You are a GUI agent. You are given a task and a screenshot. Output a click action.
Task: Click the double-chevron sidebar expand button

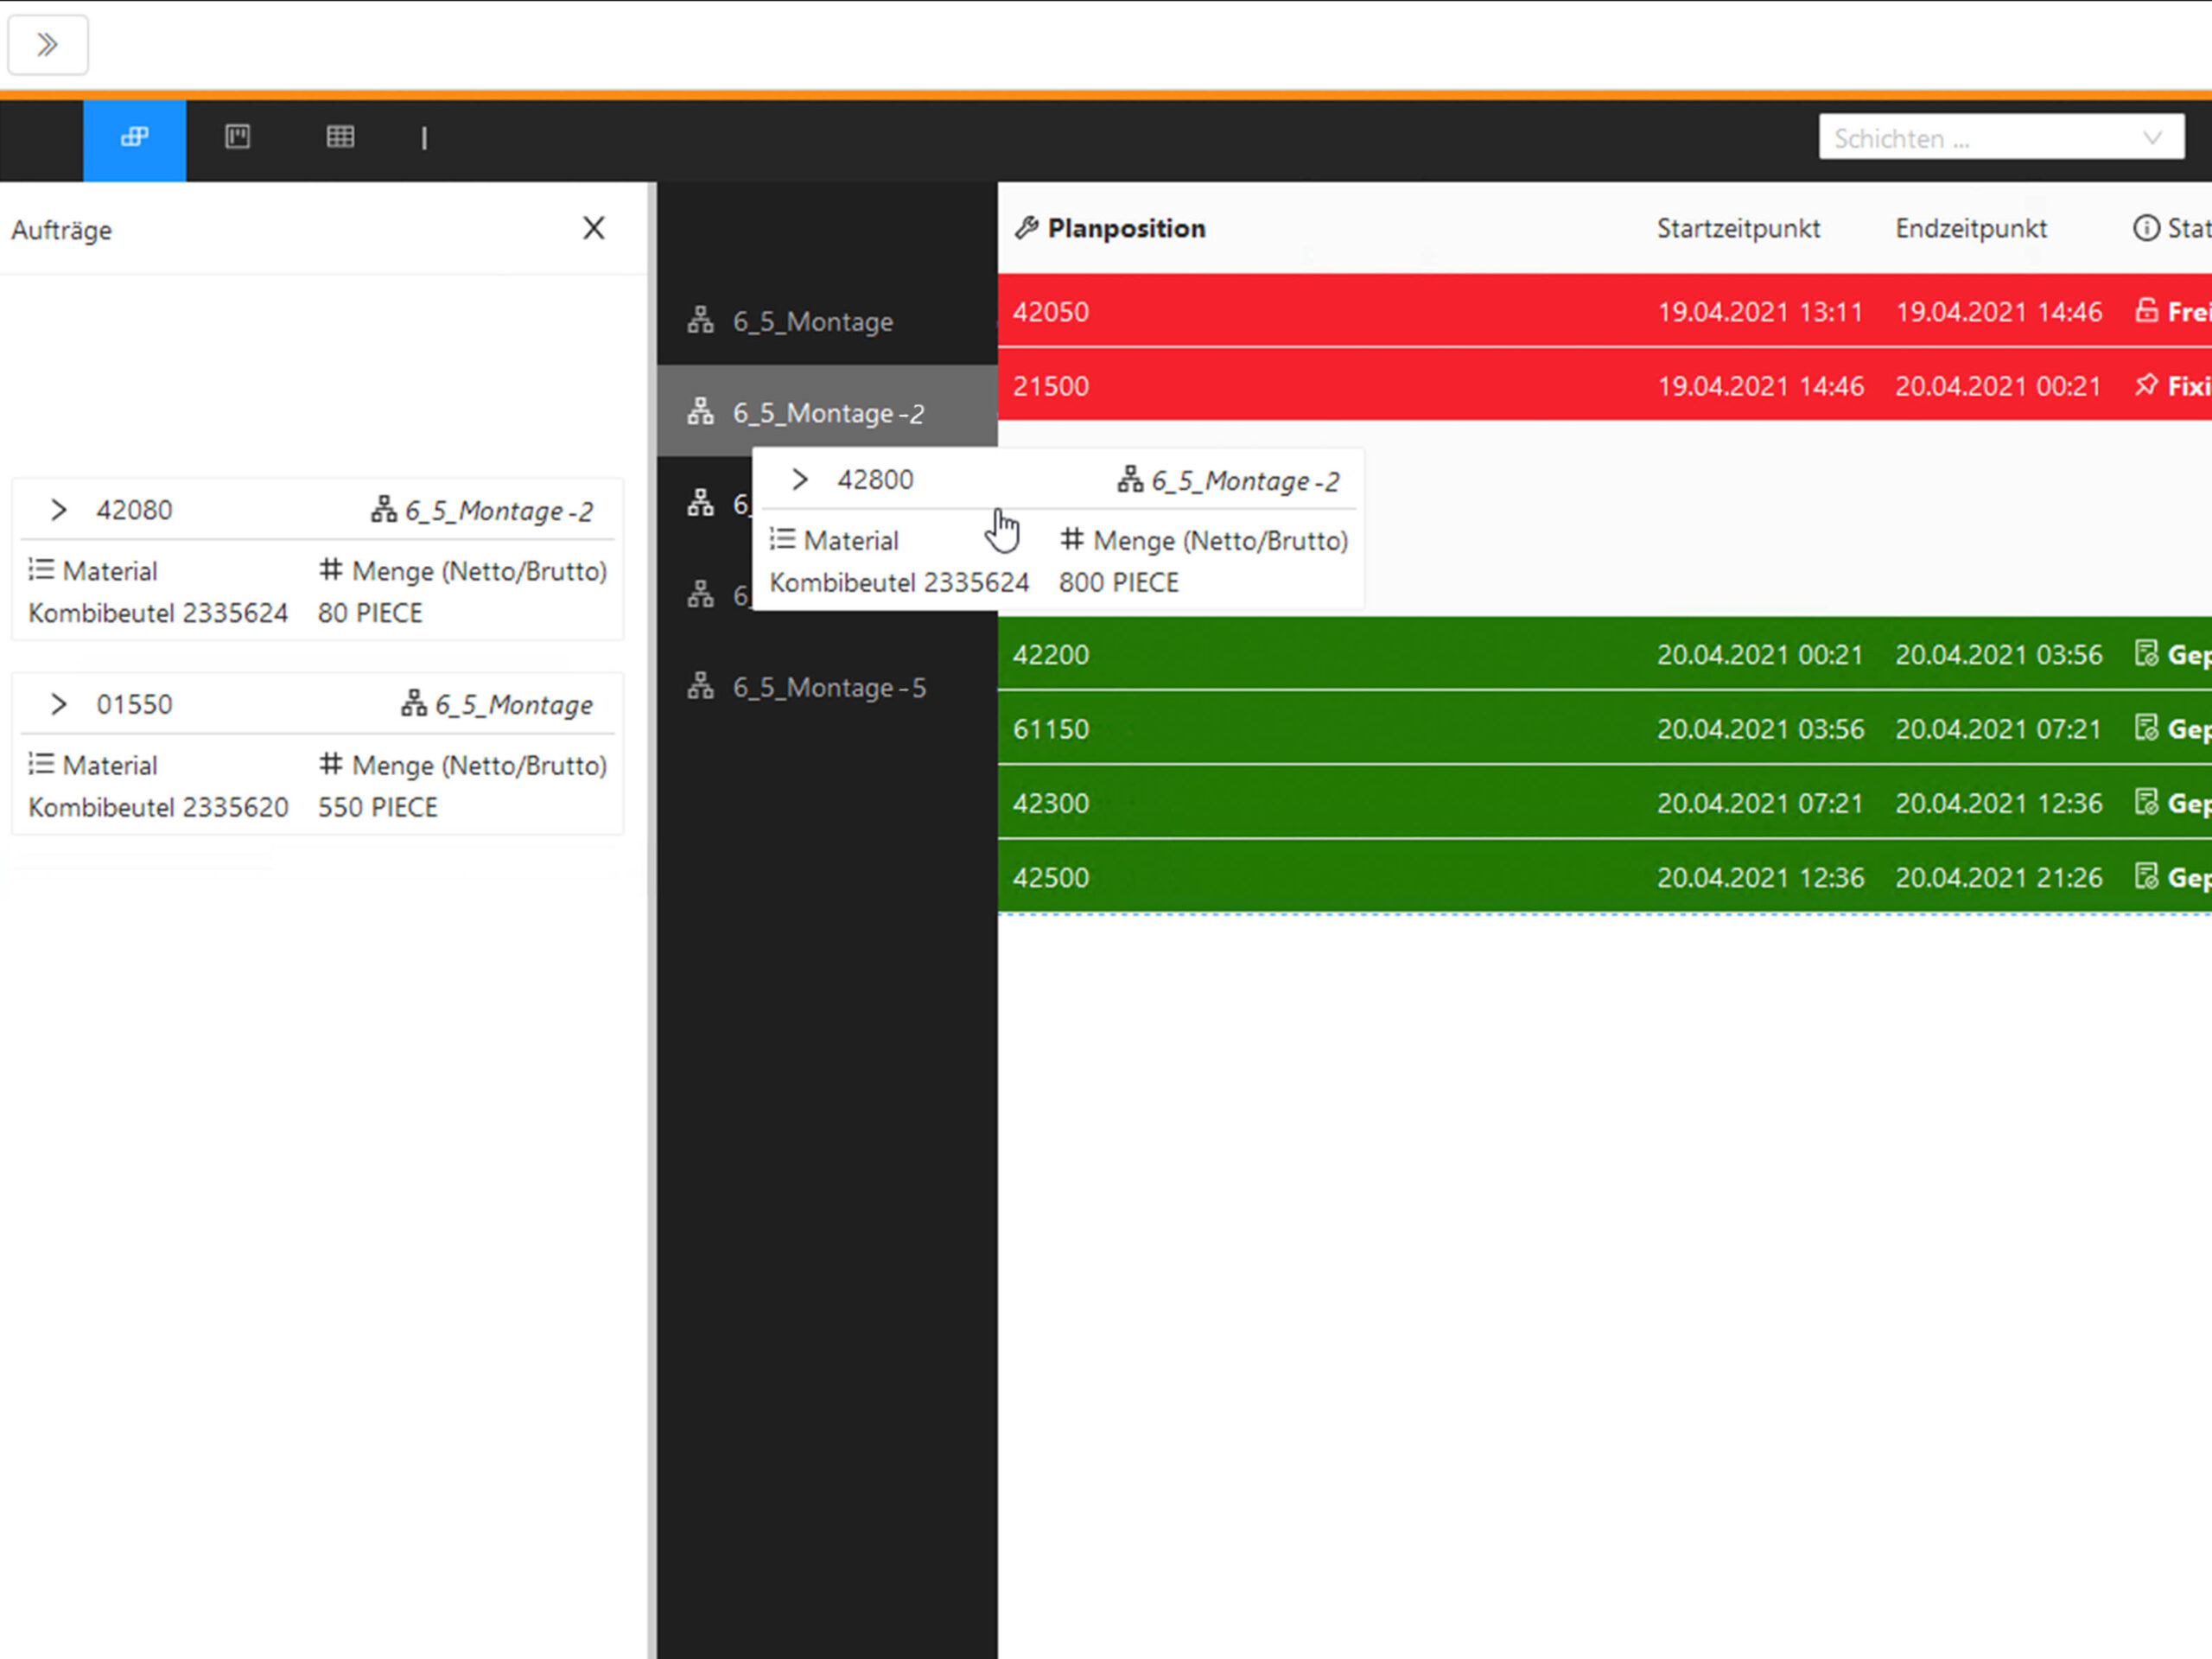(47, 45)
